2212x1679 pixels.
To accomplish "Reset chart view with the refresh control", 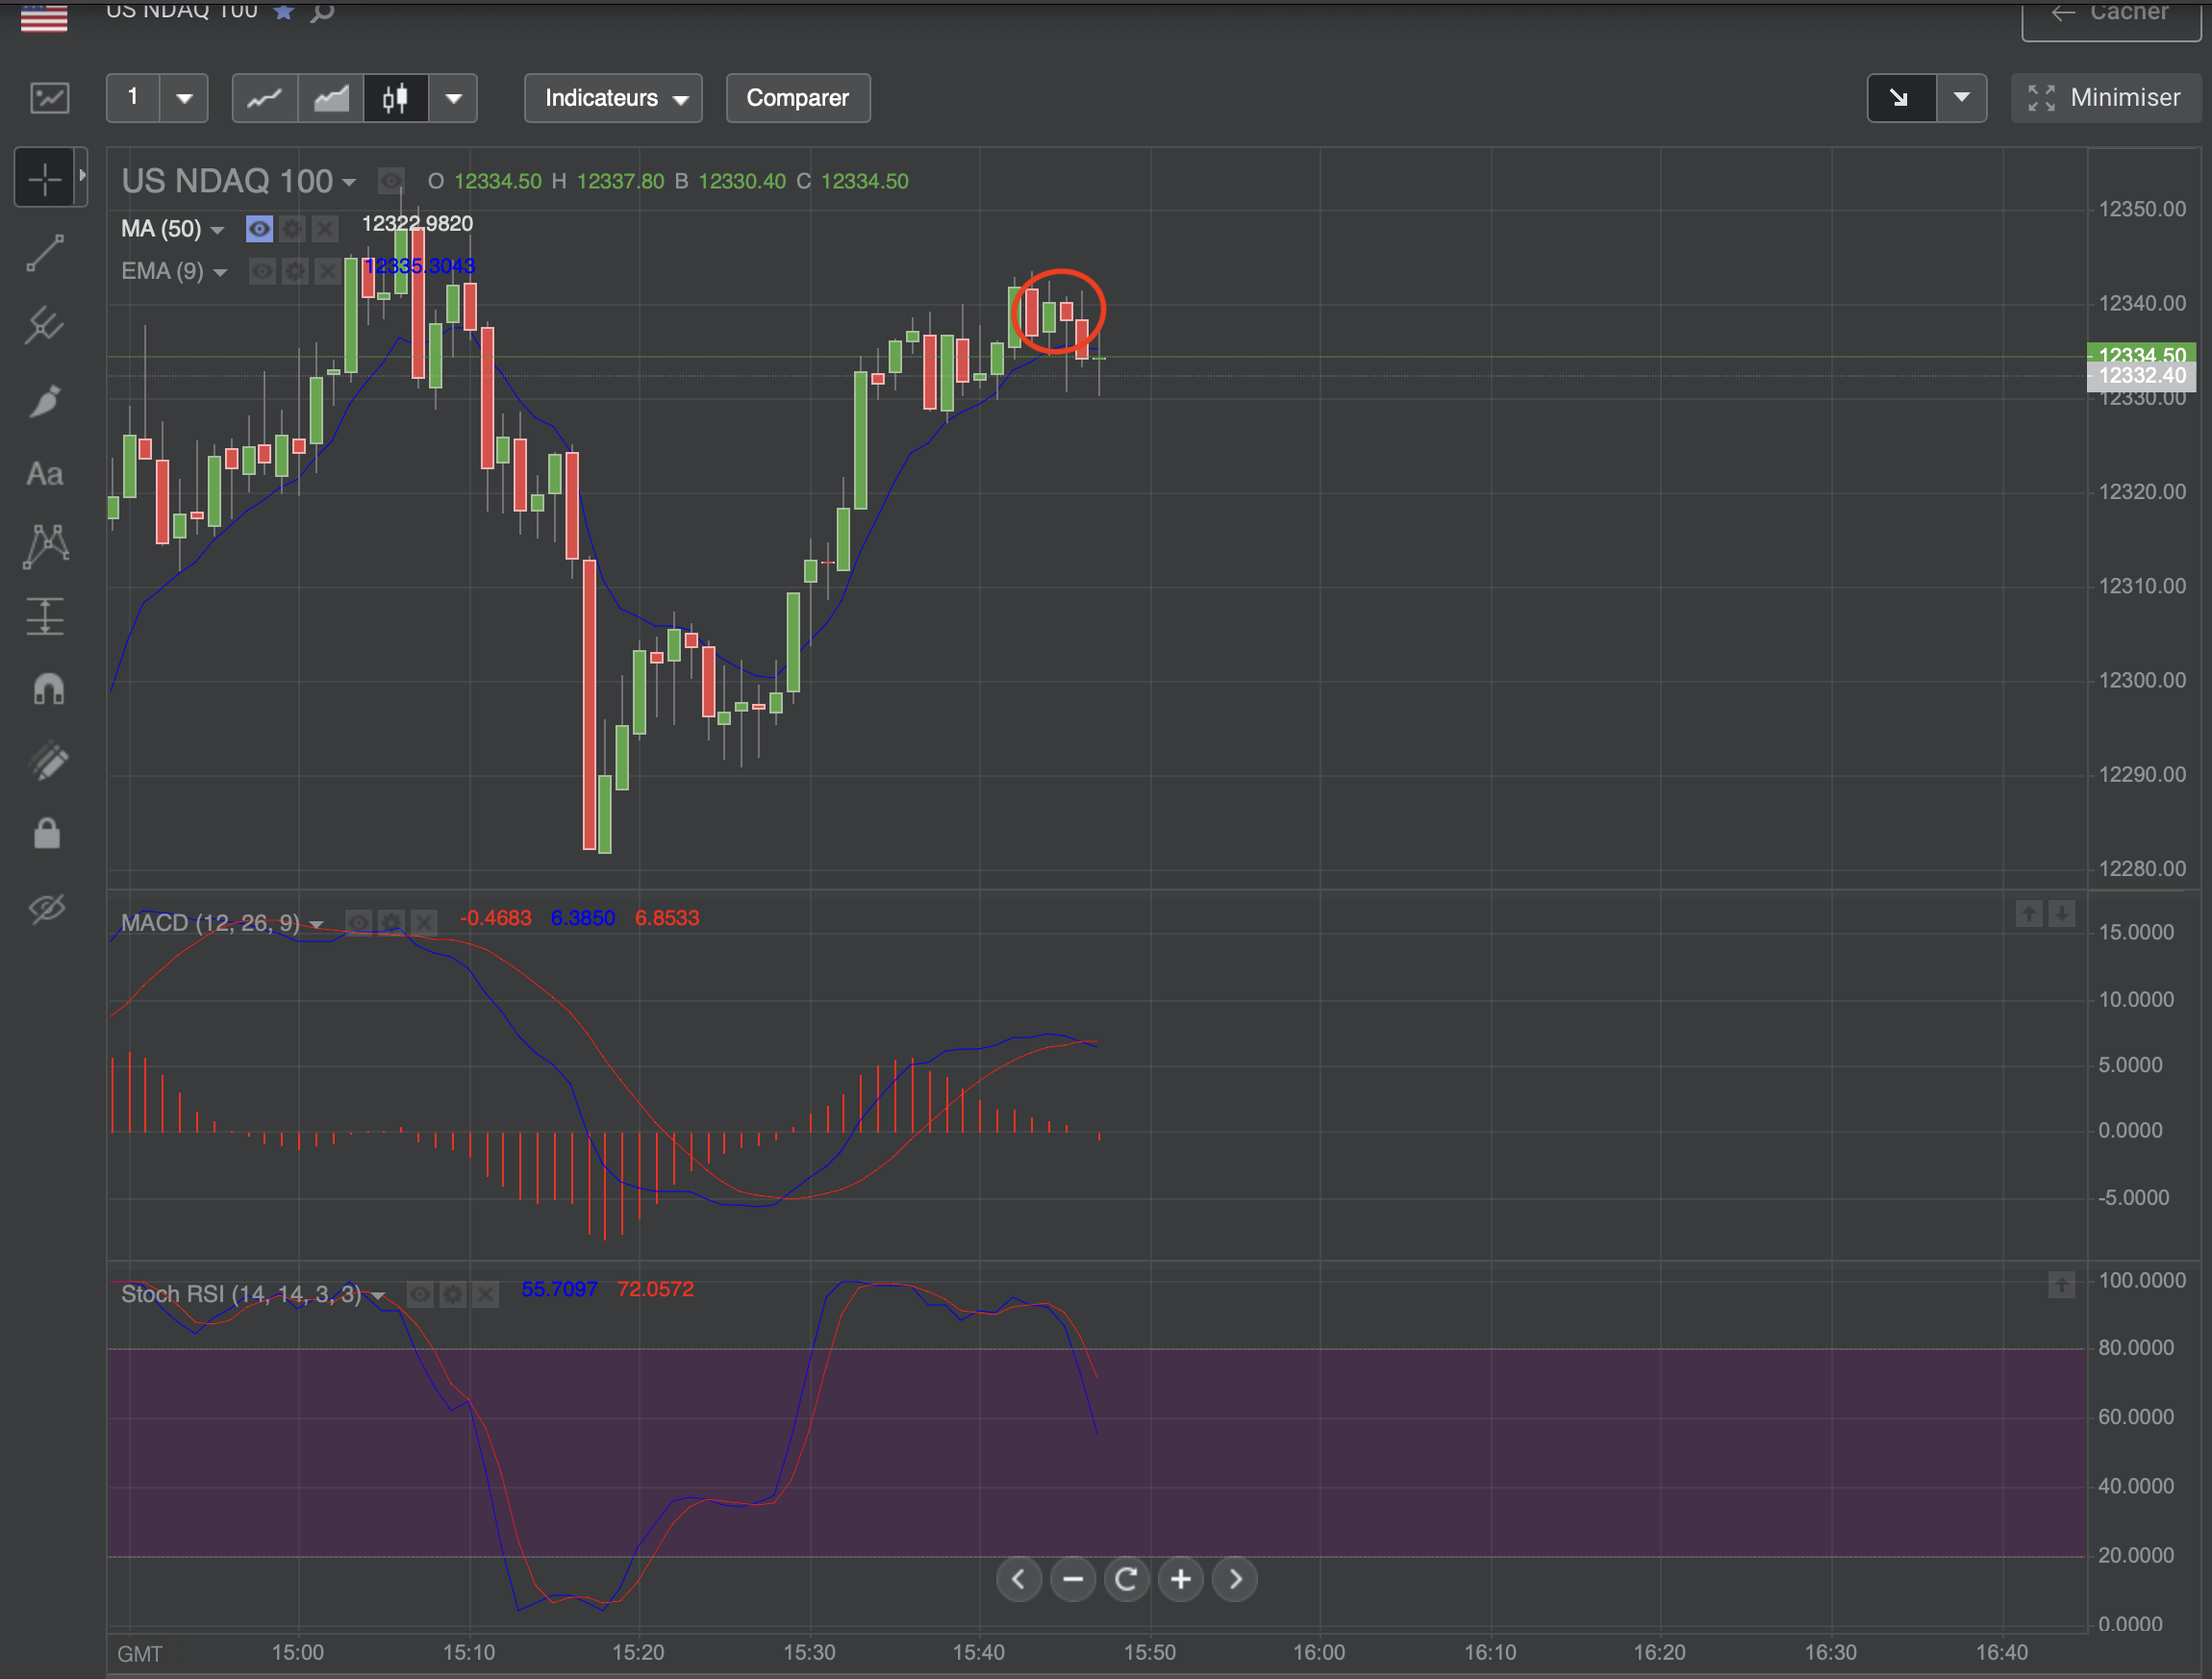I will (1127, 1579).
